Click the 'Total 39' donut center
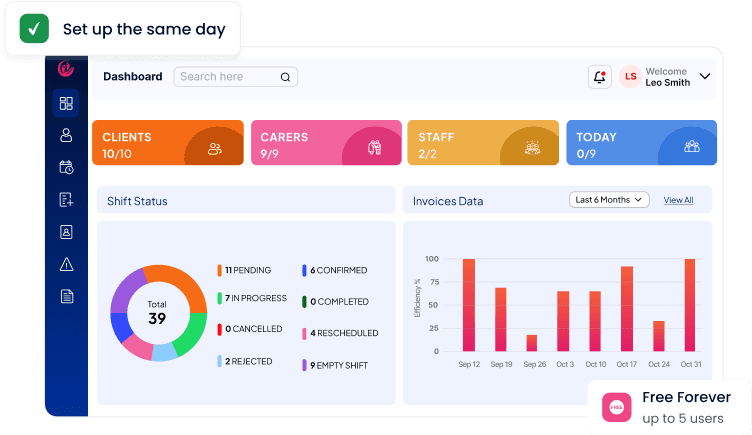 pos(157,313)
